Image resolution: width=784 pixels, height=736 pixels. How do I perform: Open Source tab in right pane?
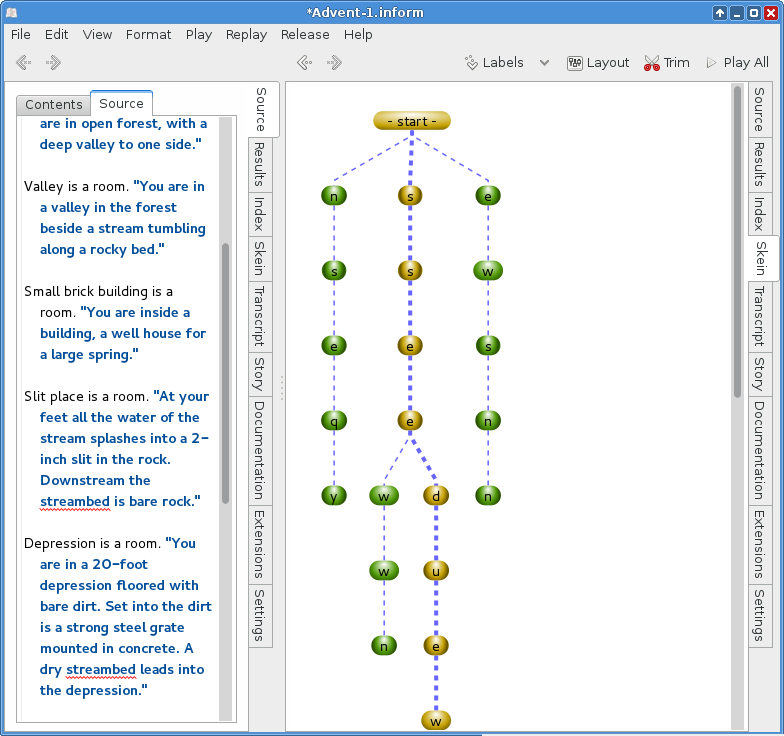pos(760,110)
